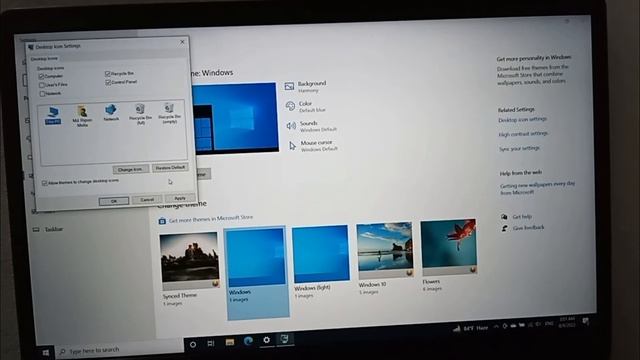Image resolution: width=640 pixels, height=360 pixels.
Task: Open the Background Harmony setting
Action: [306, 87]
